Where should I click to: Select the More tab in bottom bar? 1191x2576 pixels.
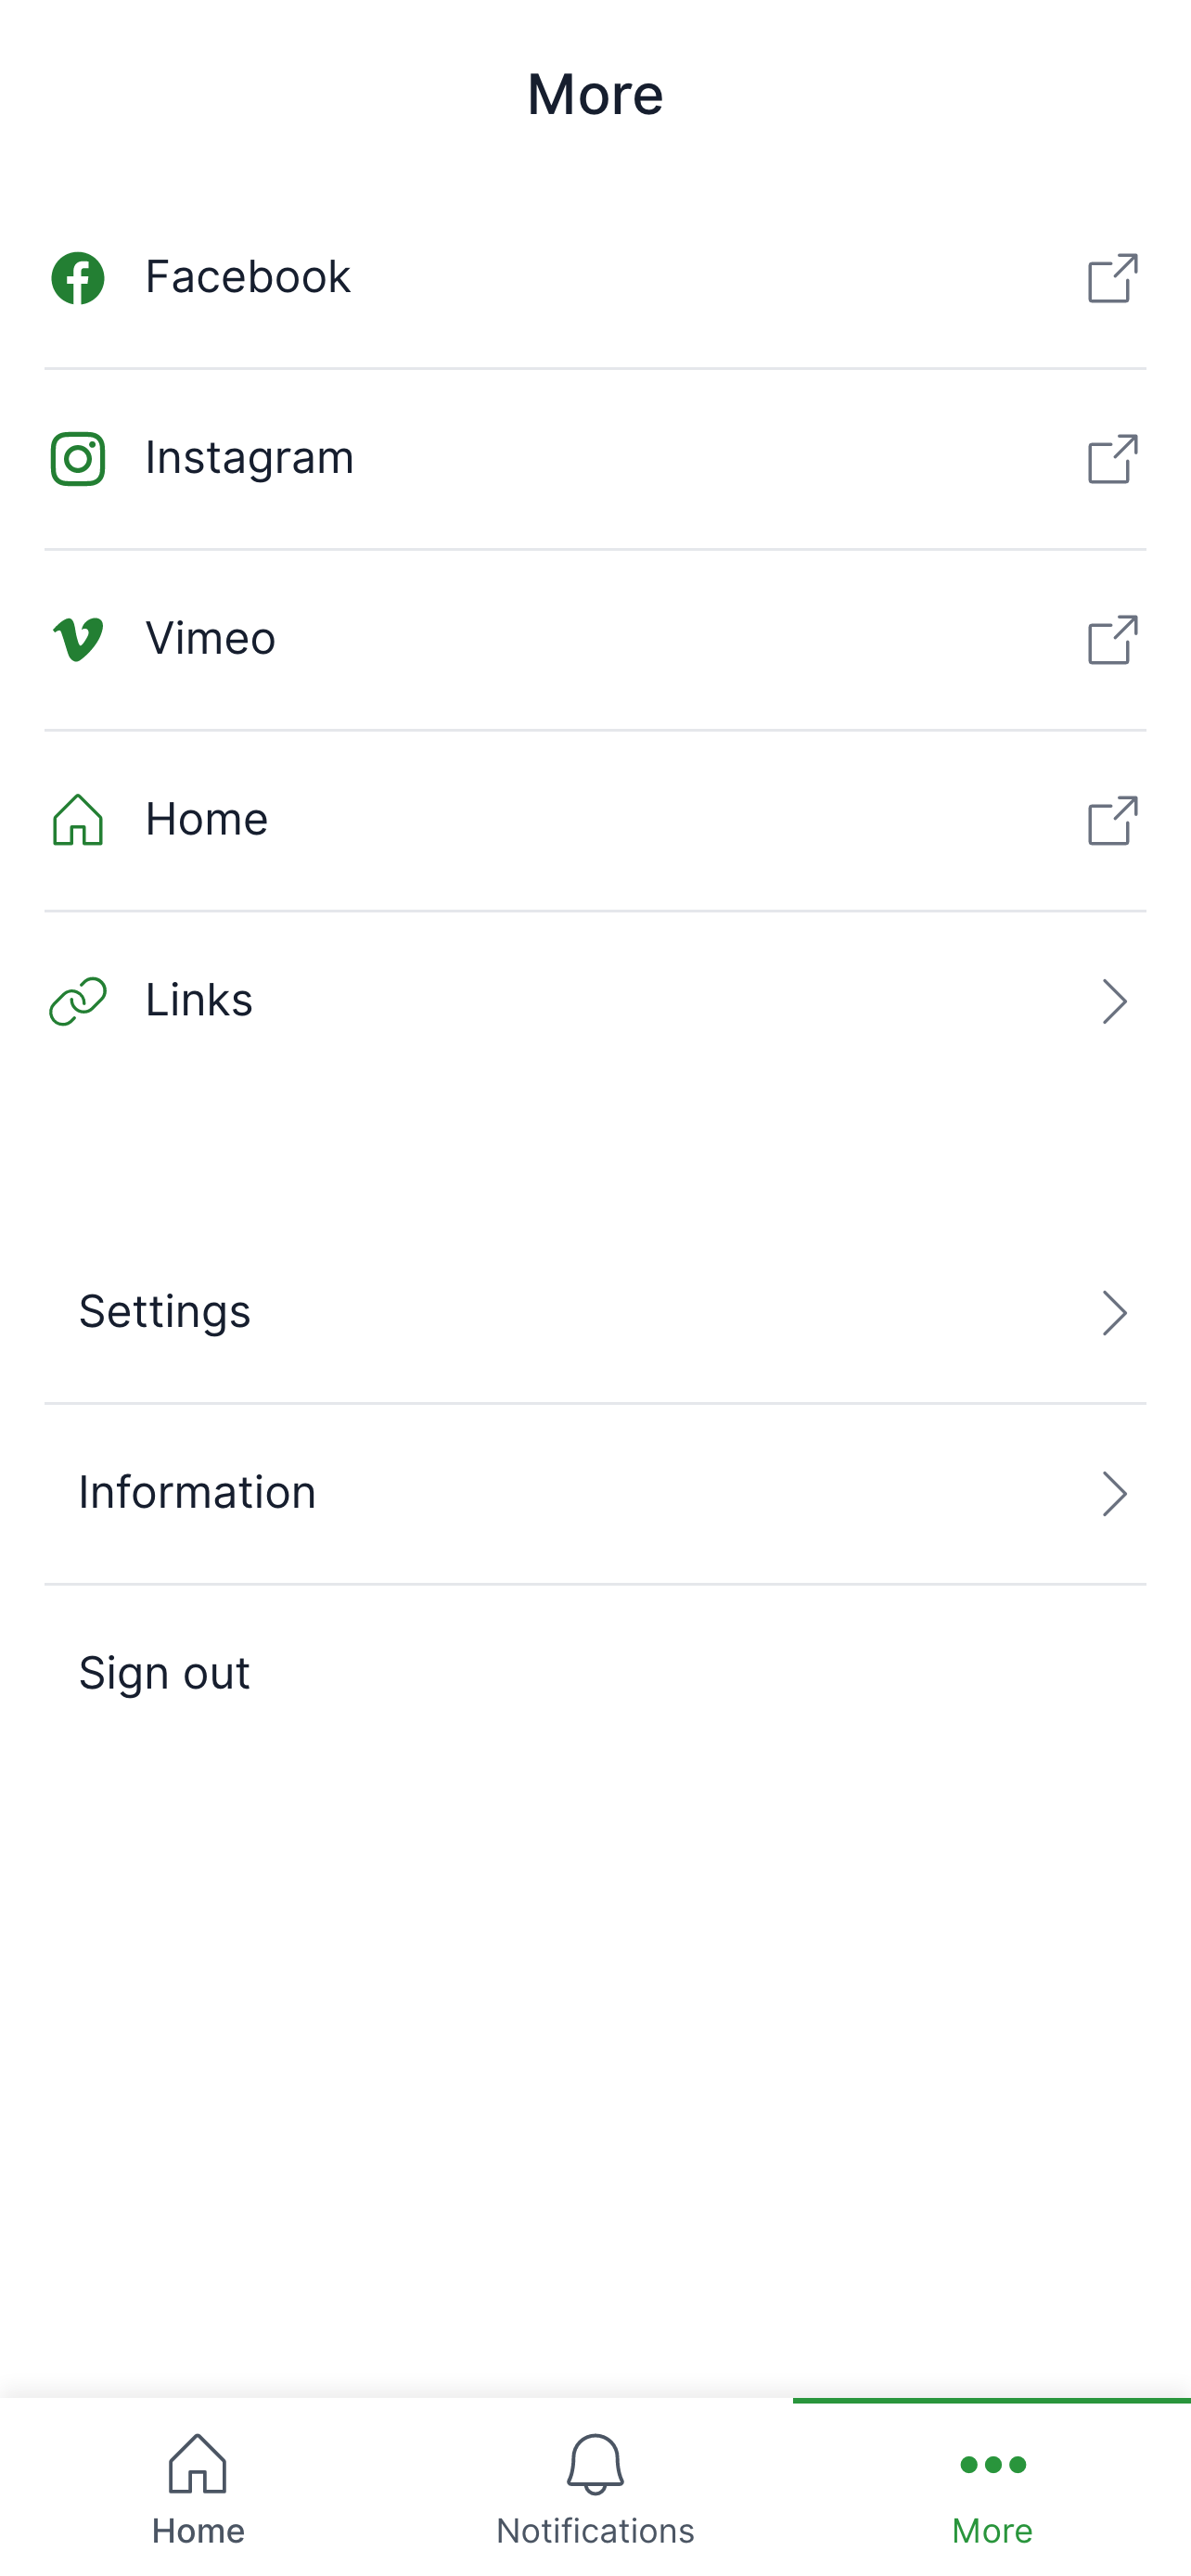point(992,2488)
